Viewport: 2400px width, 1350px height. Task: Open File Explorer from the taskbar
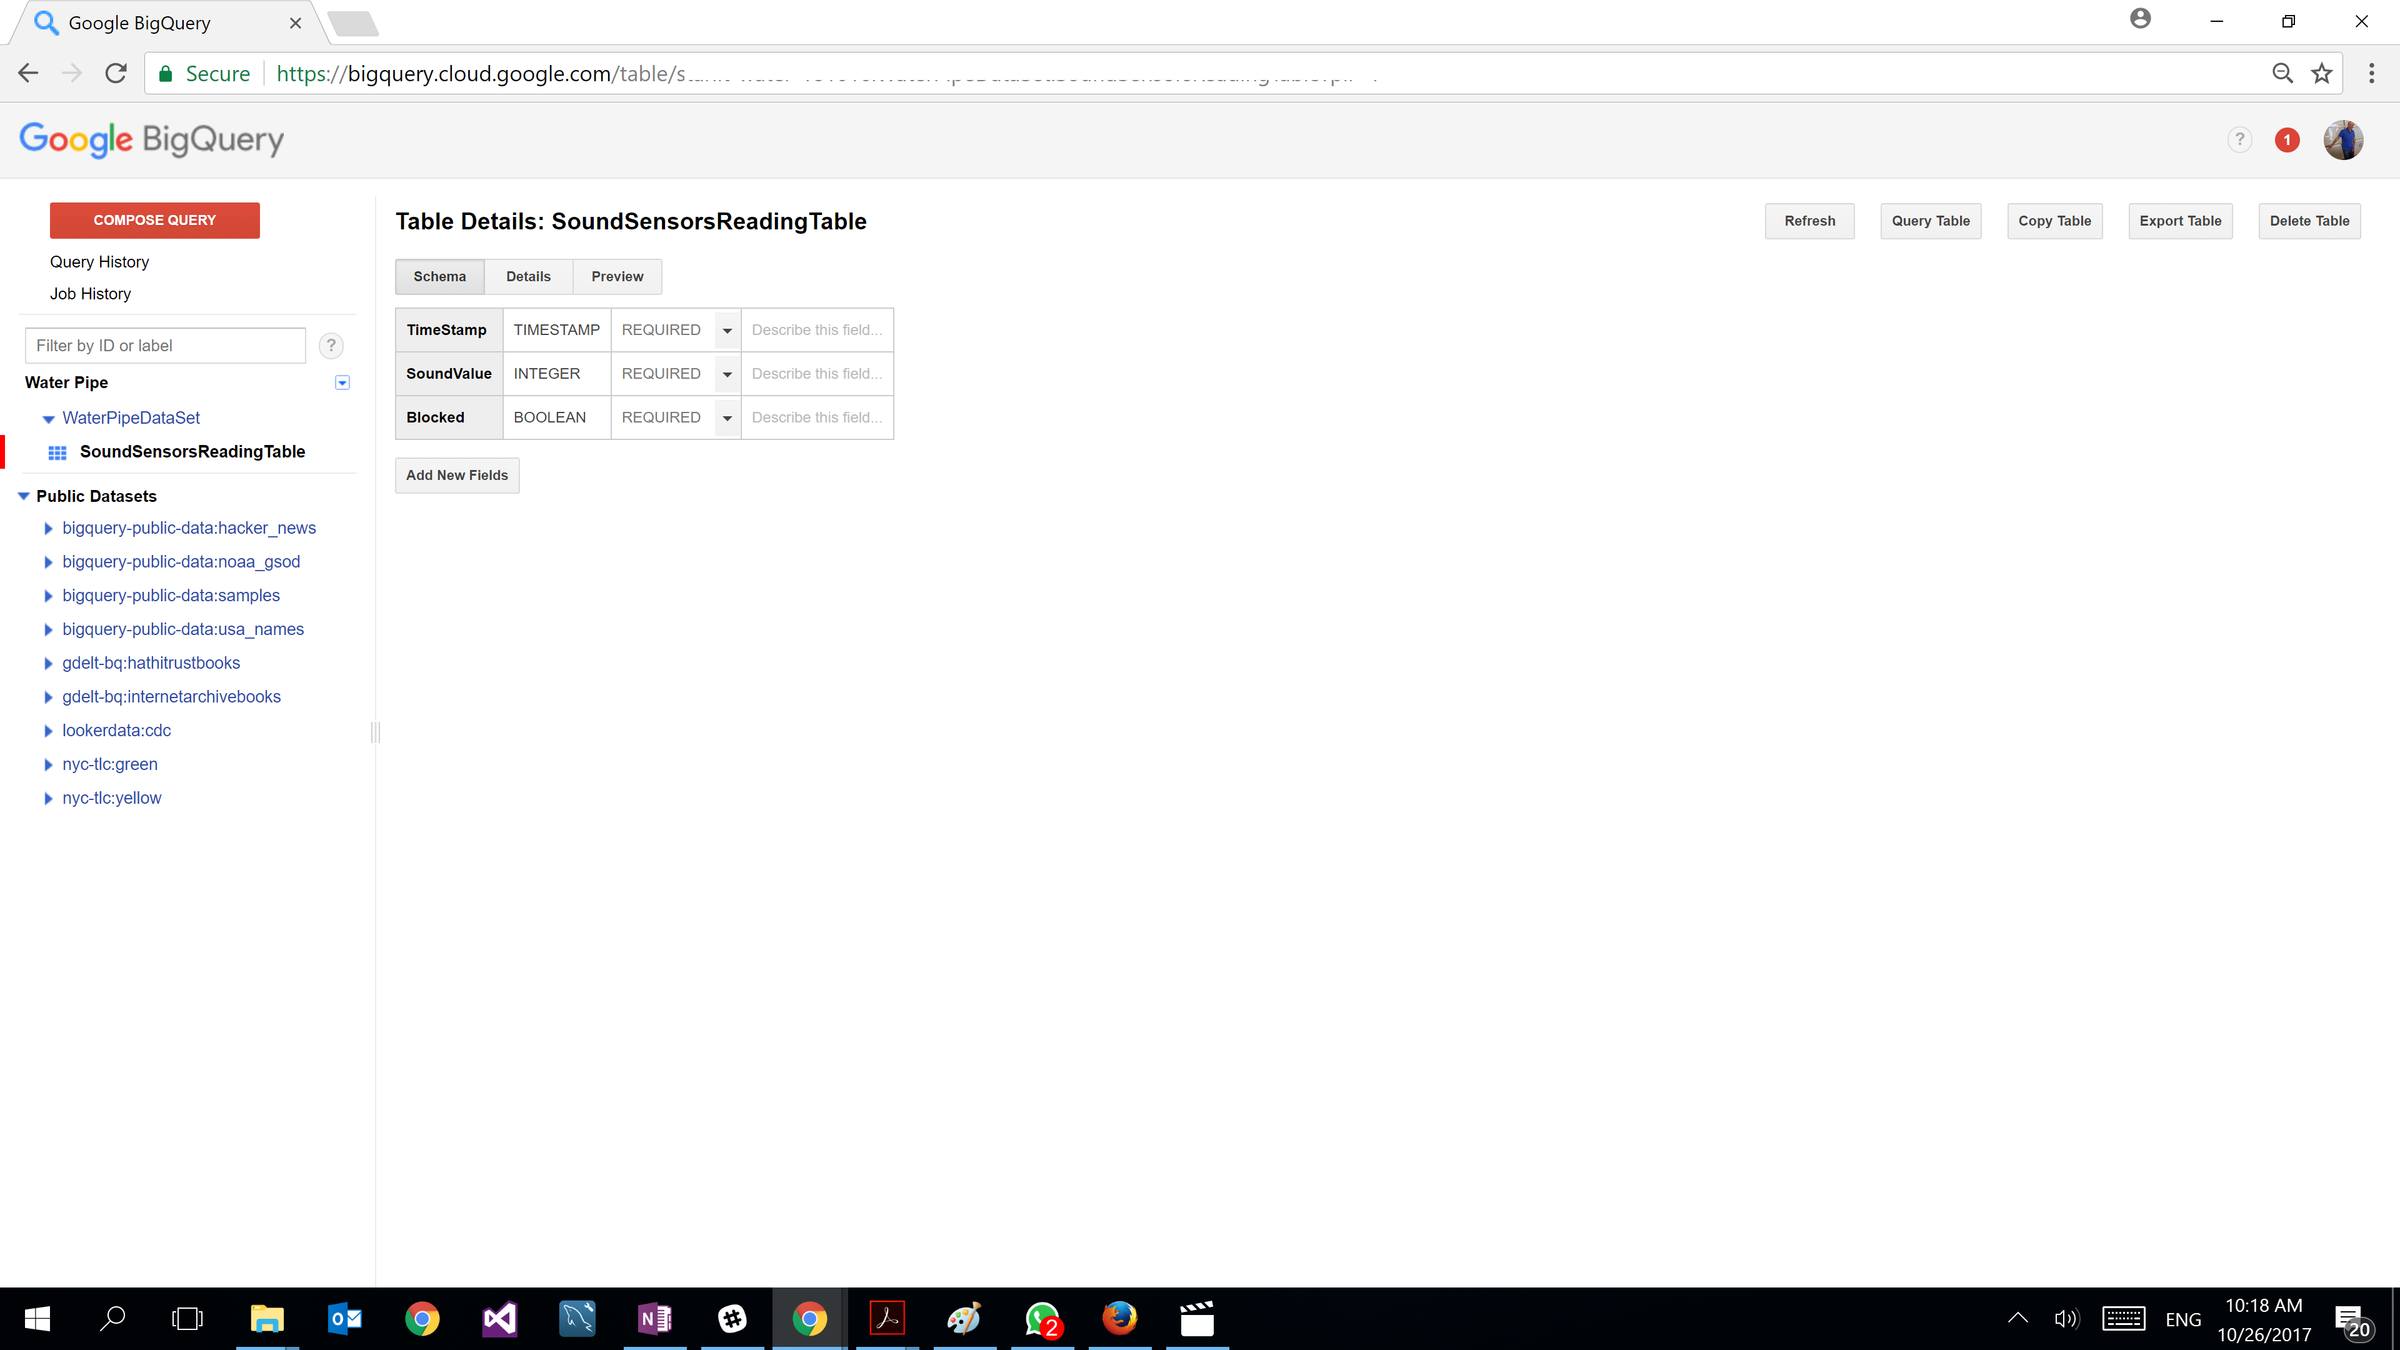pyautogui.click(x=267, y=1319)
